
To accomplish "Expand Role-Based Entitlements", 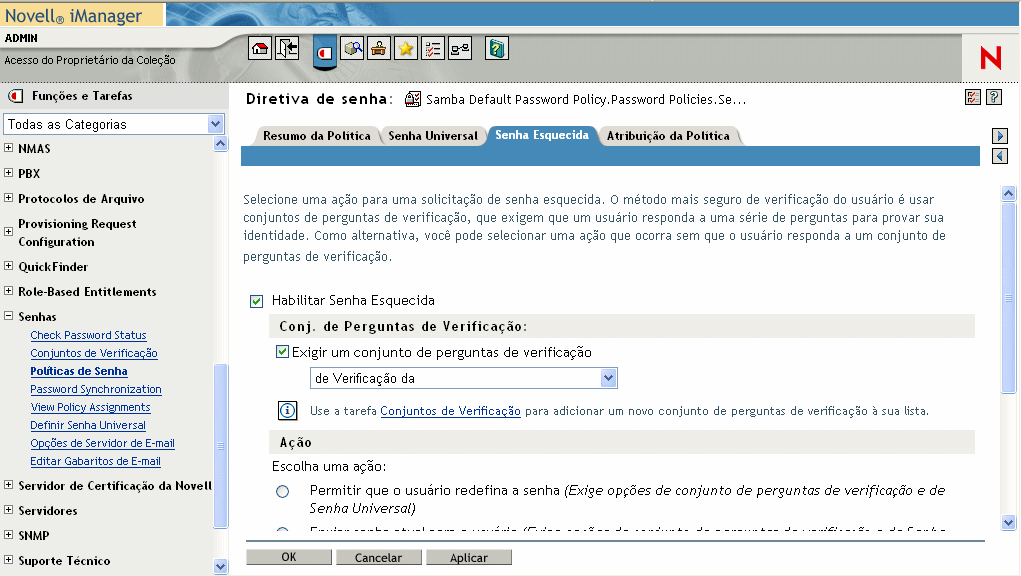I will click(x=8, y=291).
